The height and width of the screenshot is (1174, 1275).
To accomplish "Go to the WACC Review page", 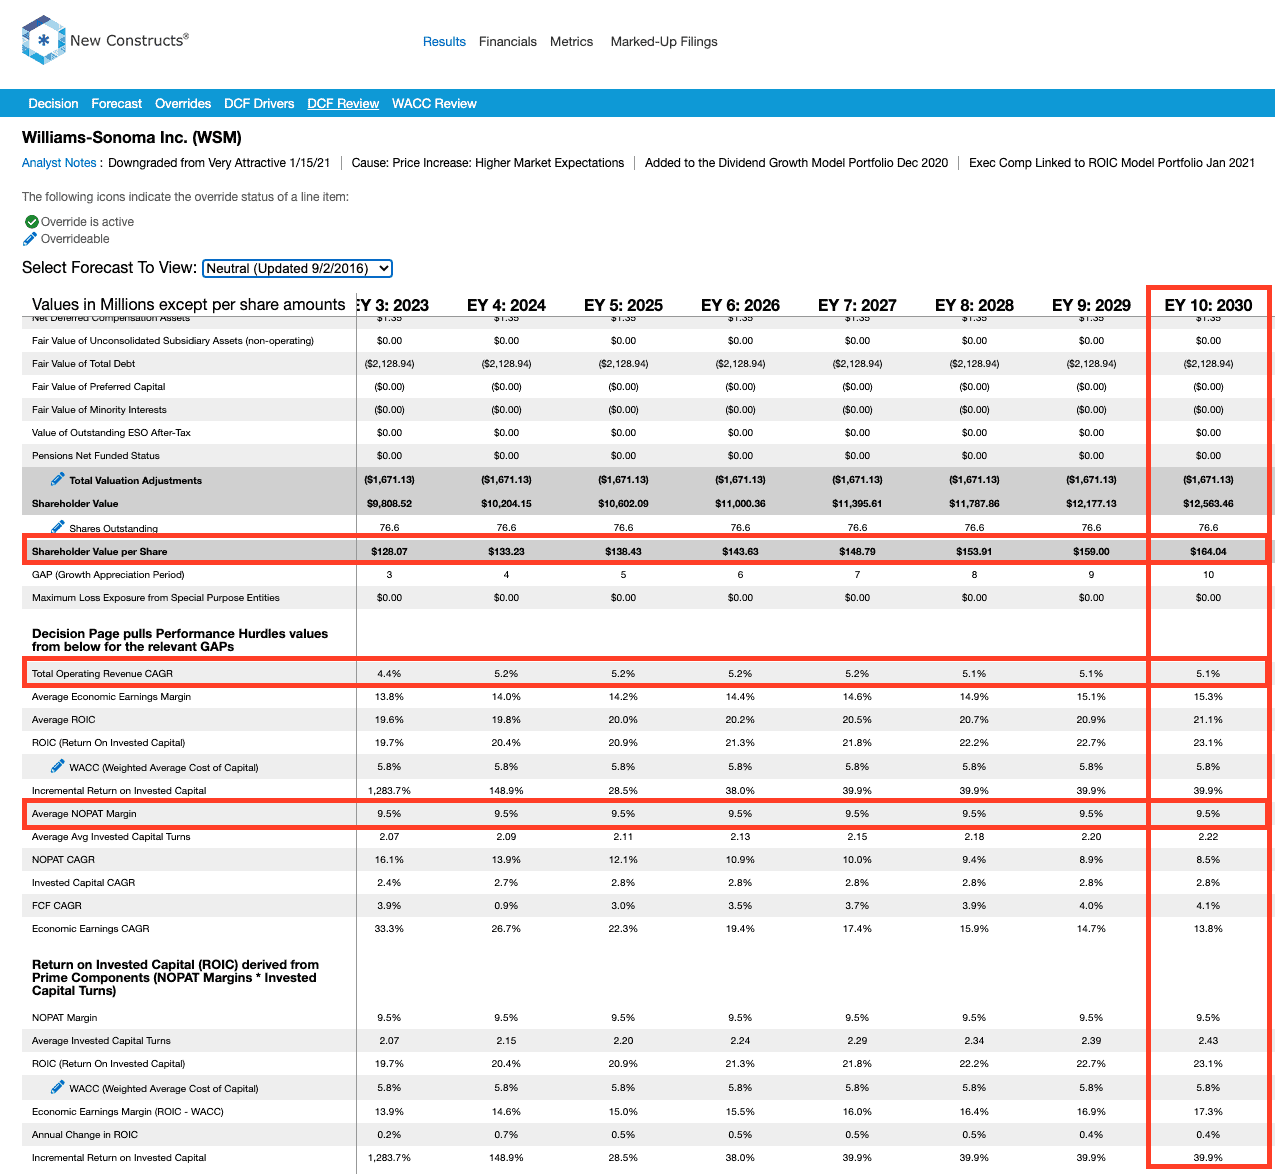I will coord(434,104).
